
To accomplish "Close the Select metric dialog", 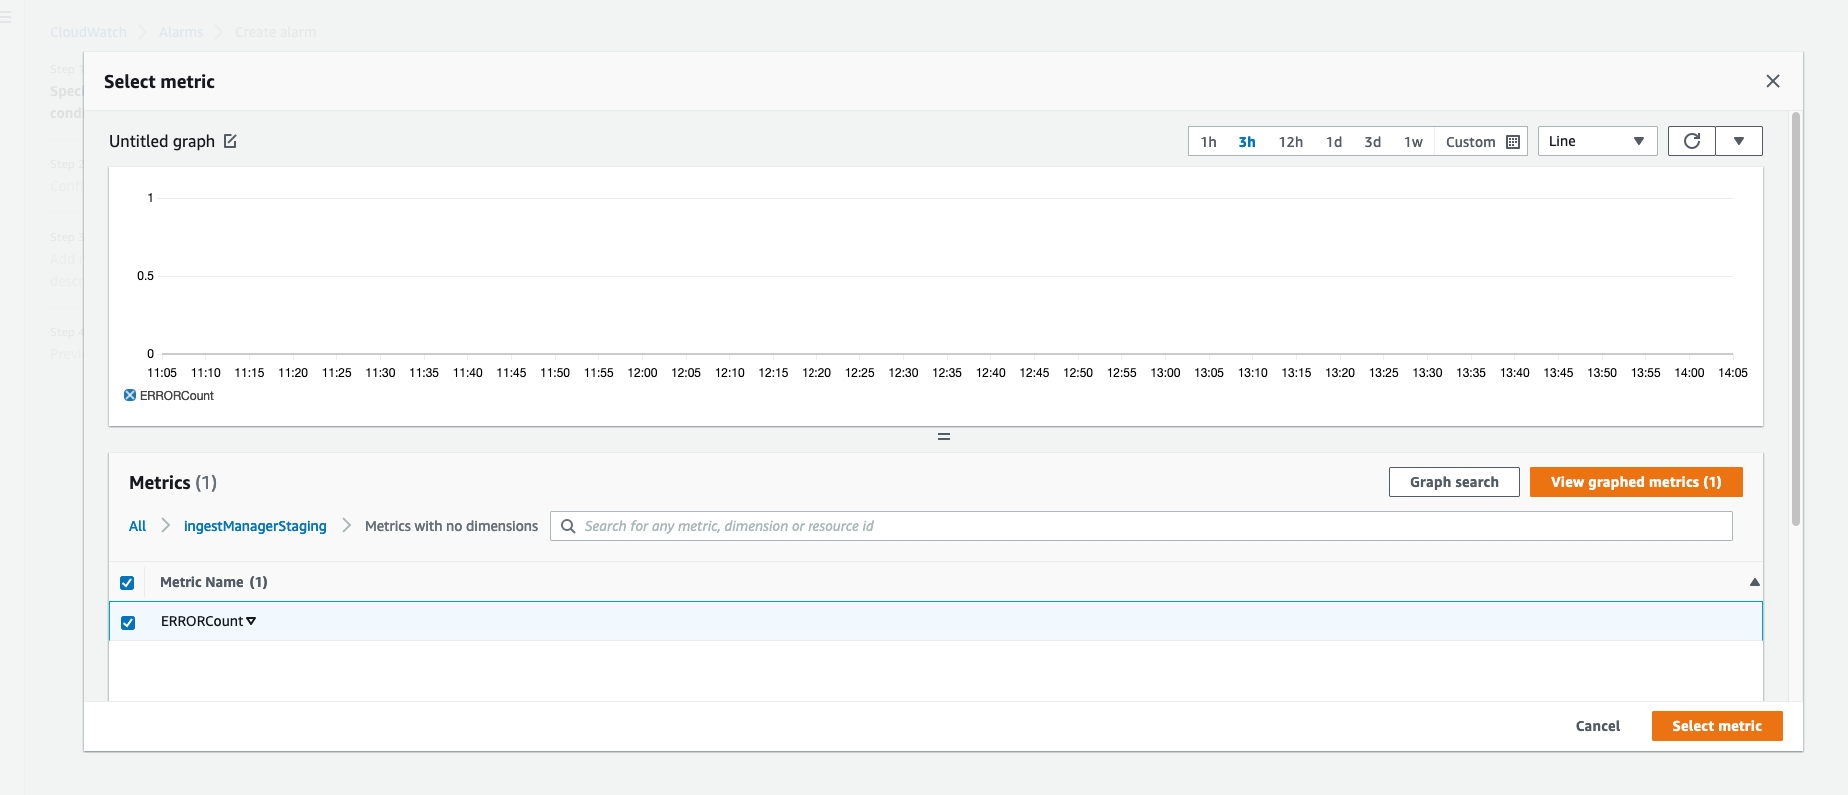I will point(1772,81).
